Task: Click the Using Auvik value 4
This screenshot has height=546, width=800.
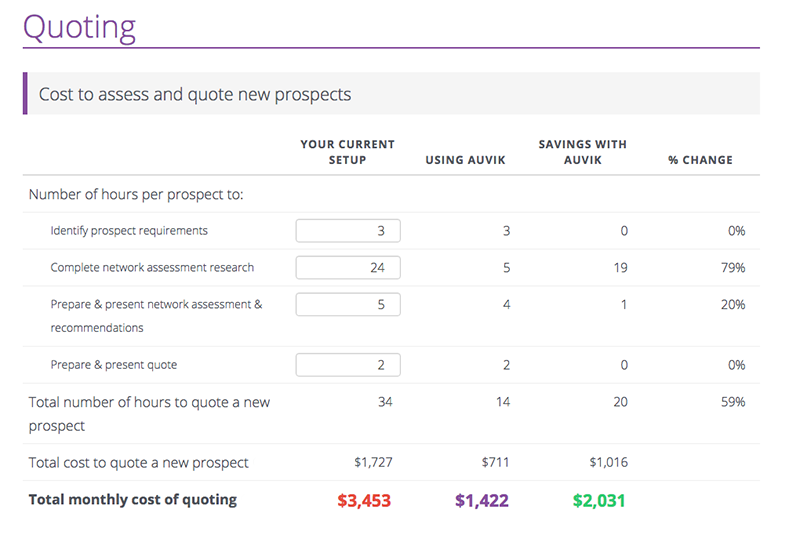Action: [506, 305]
